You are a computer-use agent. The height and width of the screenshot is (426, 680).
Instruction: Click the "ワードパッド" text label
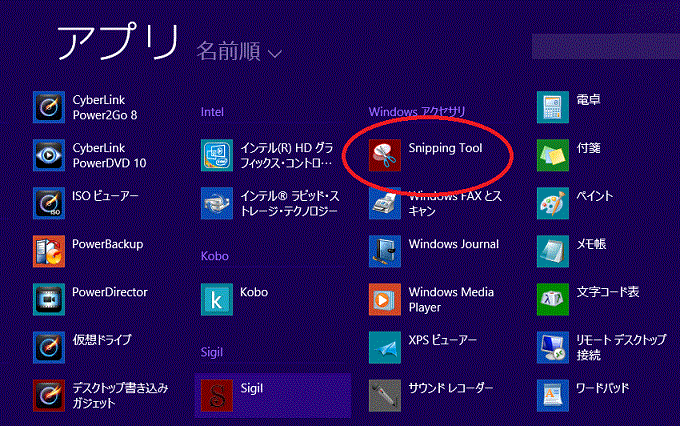[602, 388]
